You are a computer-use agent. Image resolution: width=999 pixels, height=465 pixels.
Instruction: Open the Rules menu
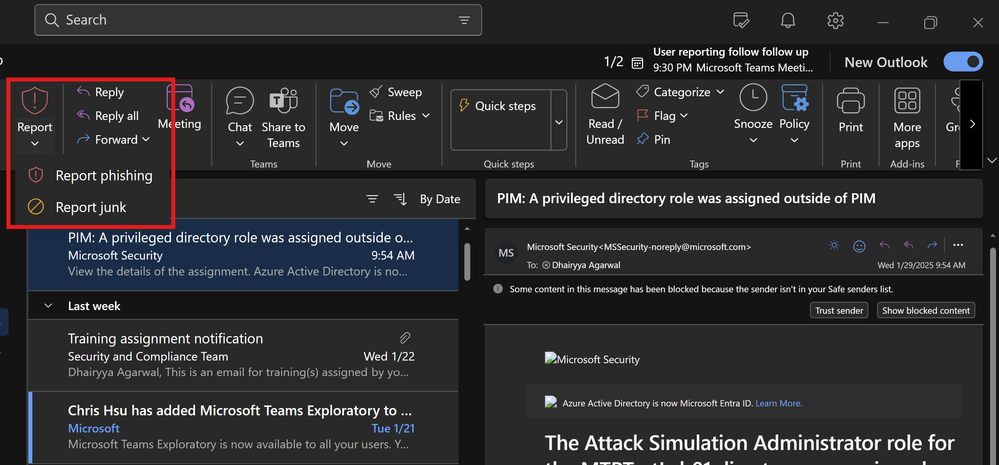point(399,116)
